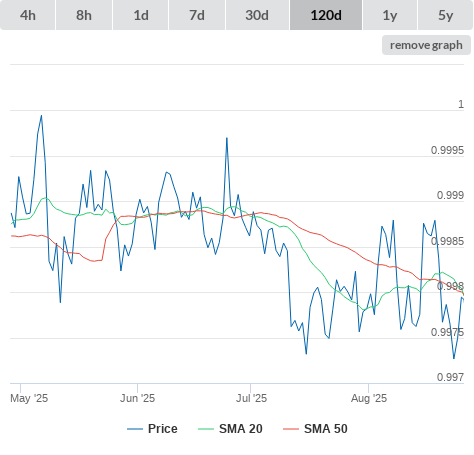This screenshot has width=474, height=455.
Task: Click the green SMA 20 line swatch
Action: [206, 429]
